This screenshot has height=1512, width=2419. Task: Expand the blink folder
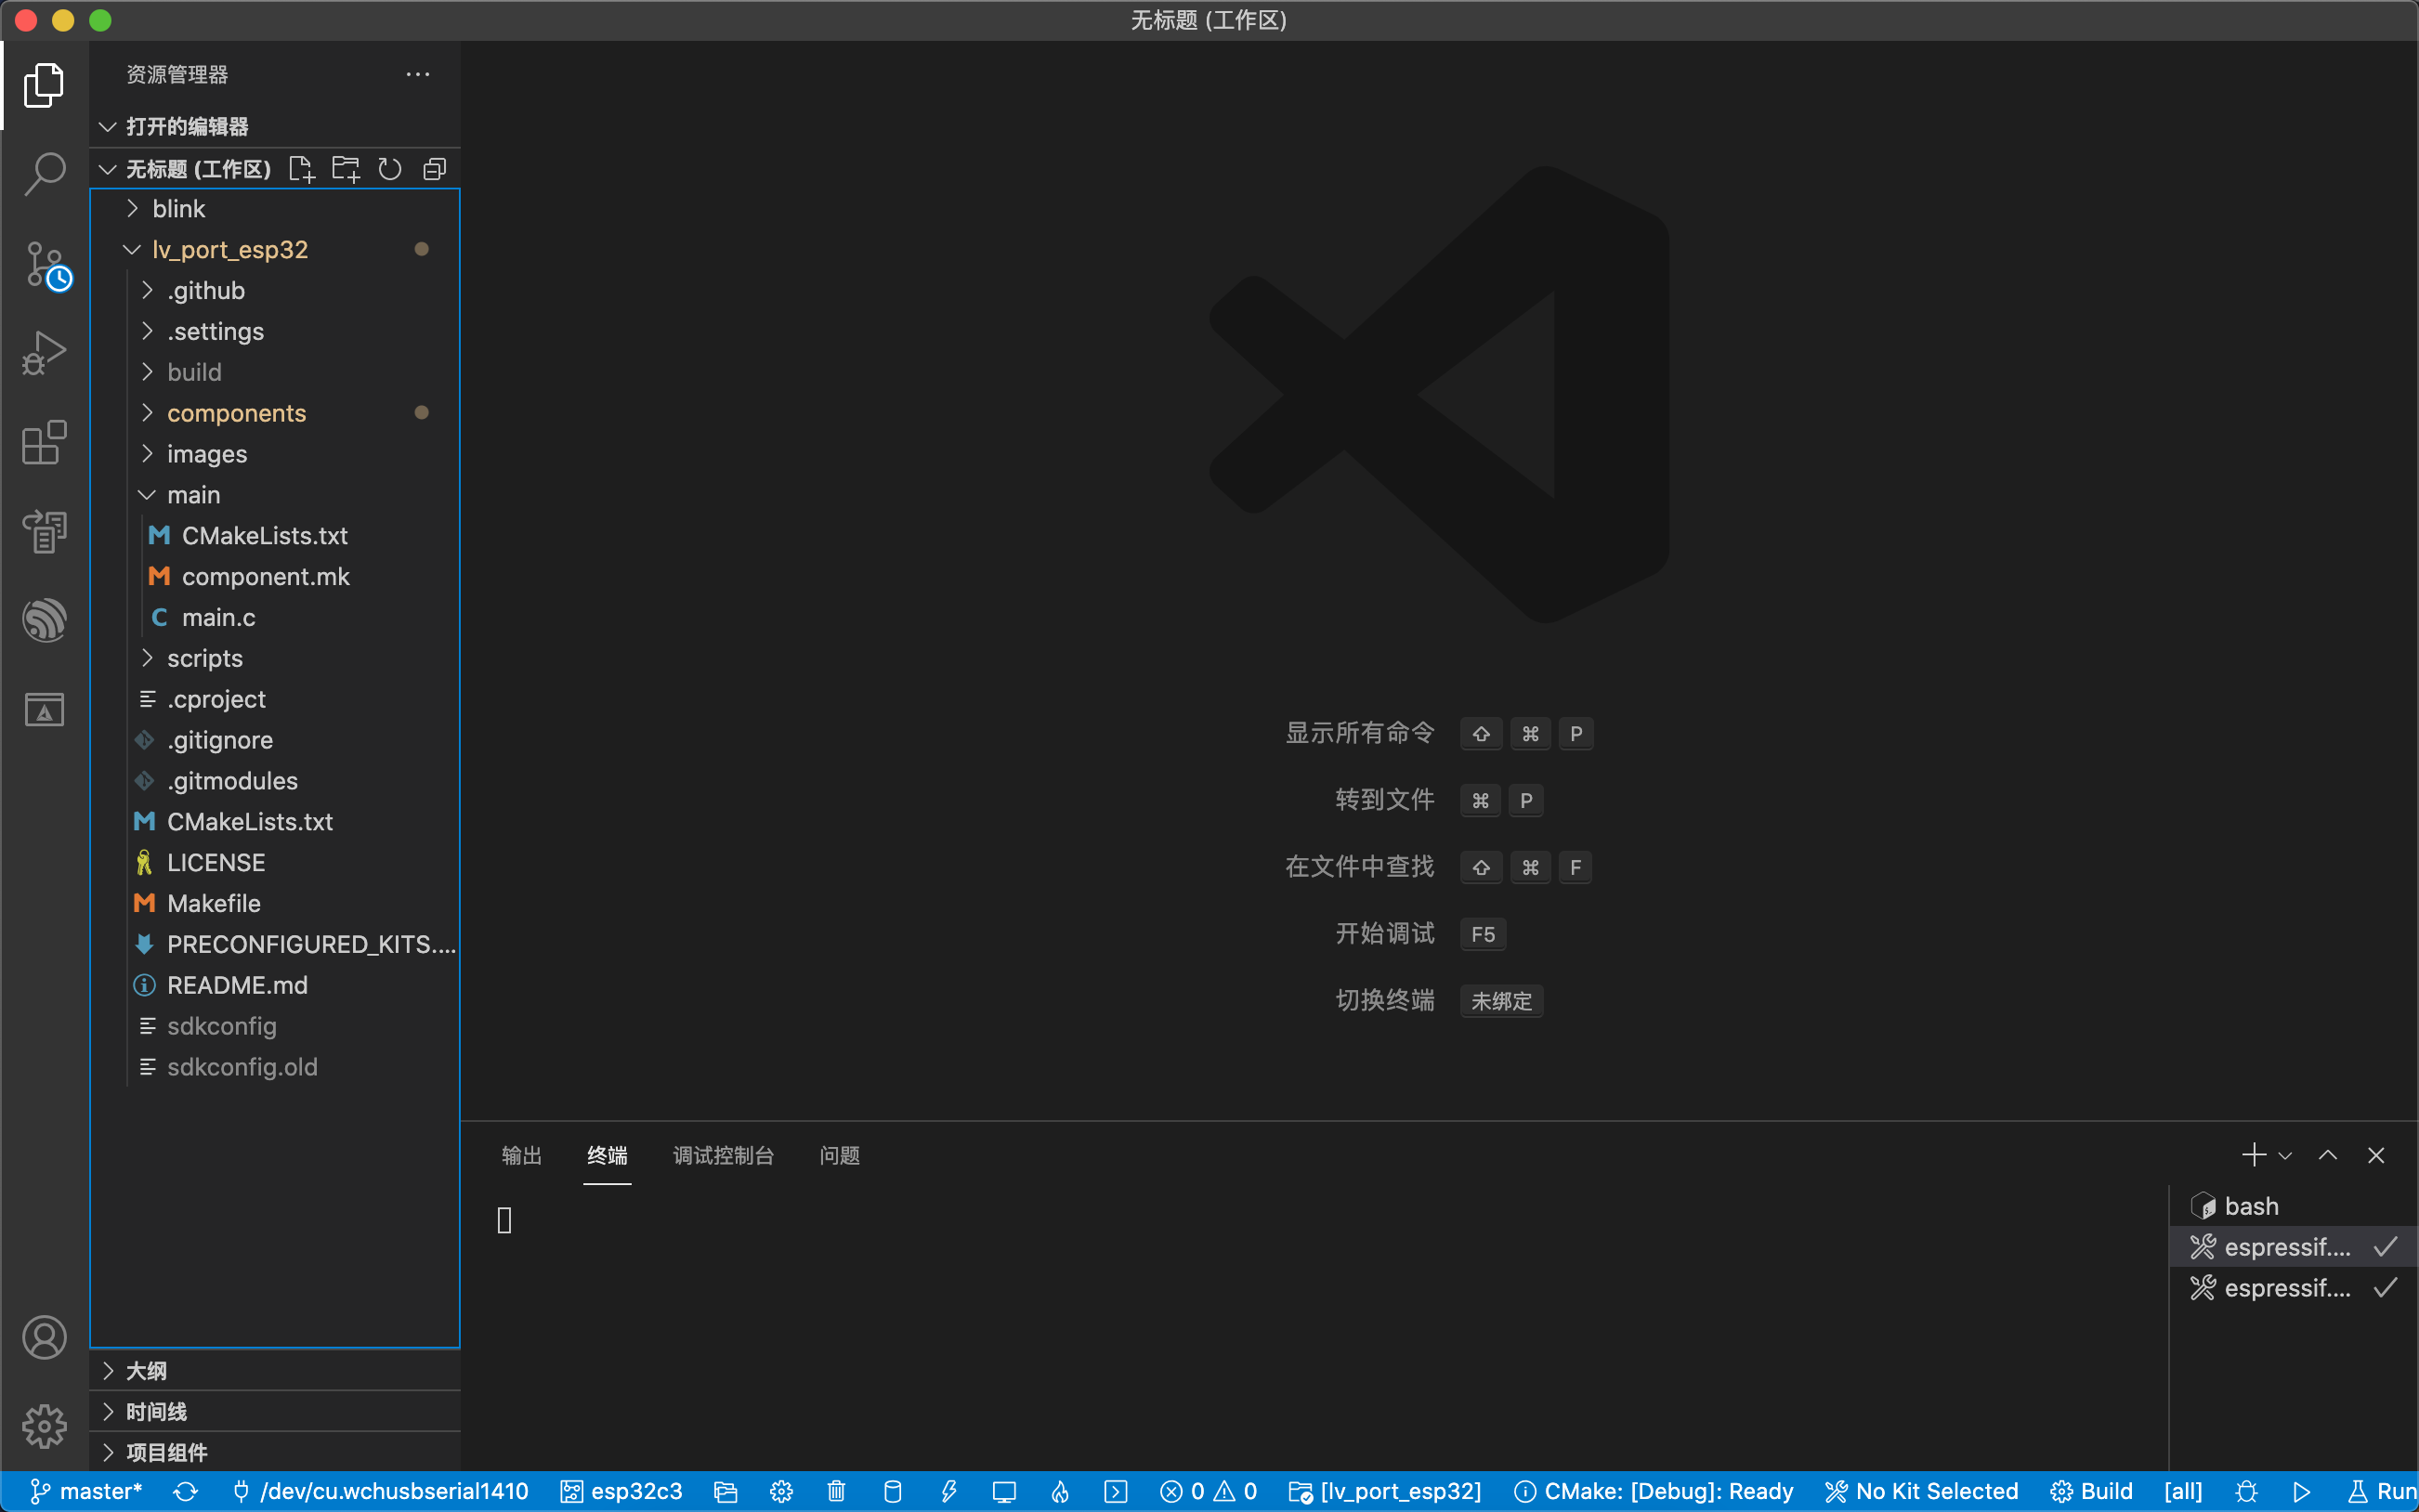[179, 209]
